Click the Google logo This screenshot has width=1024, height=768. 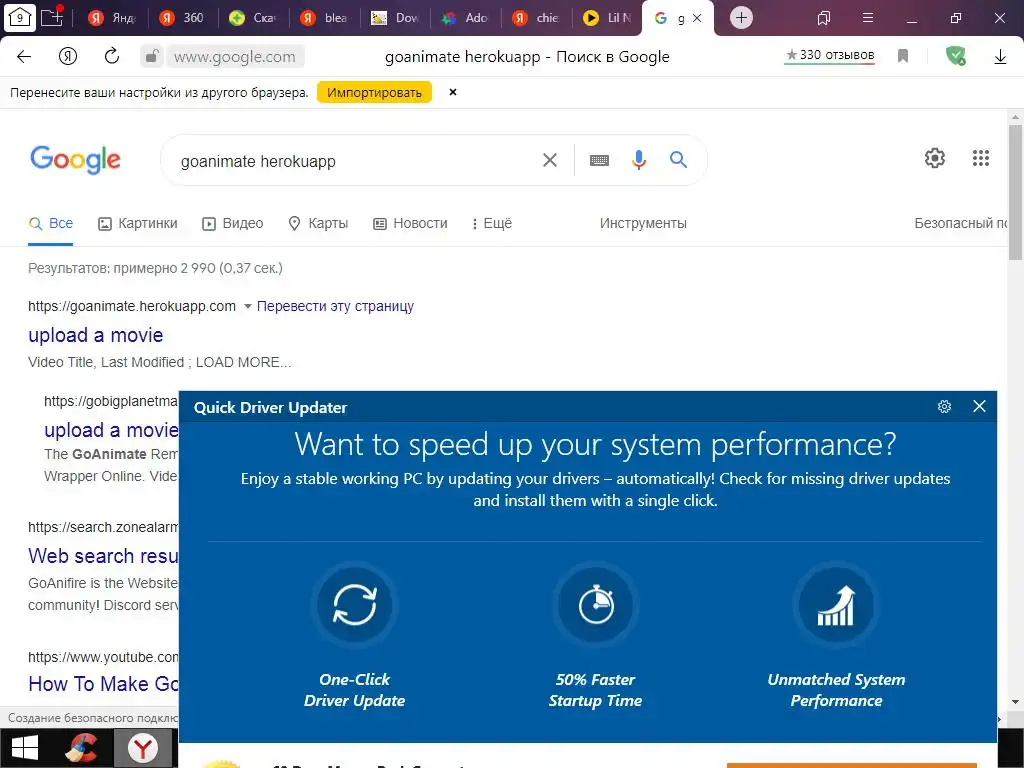76,159
